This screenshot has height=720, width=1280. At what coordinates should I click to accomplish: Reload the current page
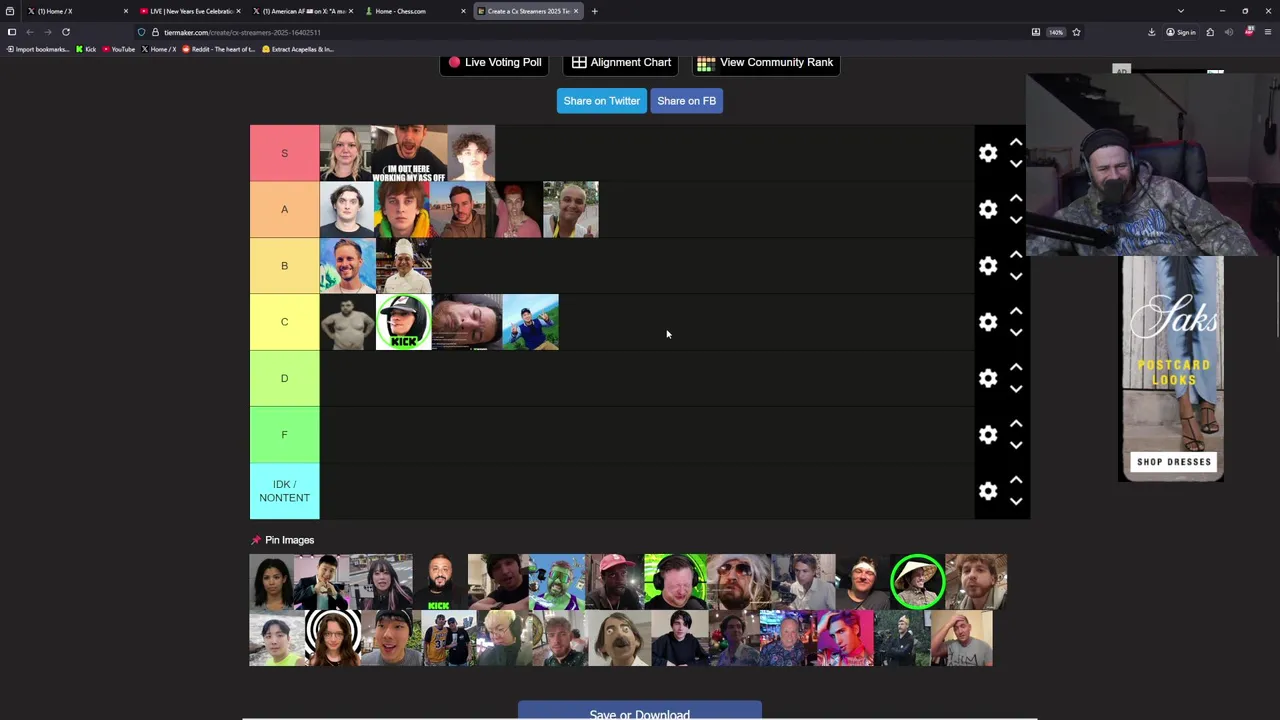[66, 32]
